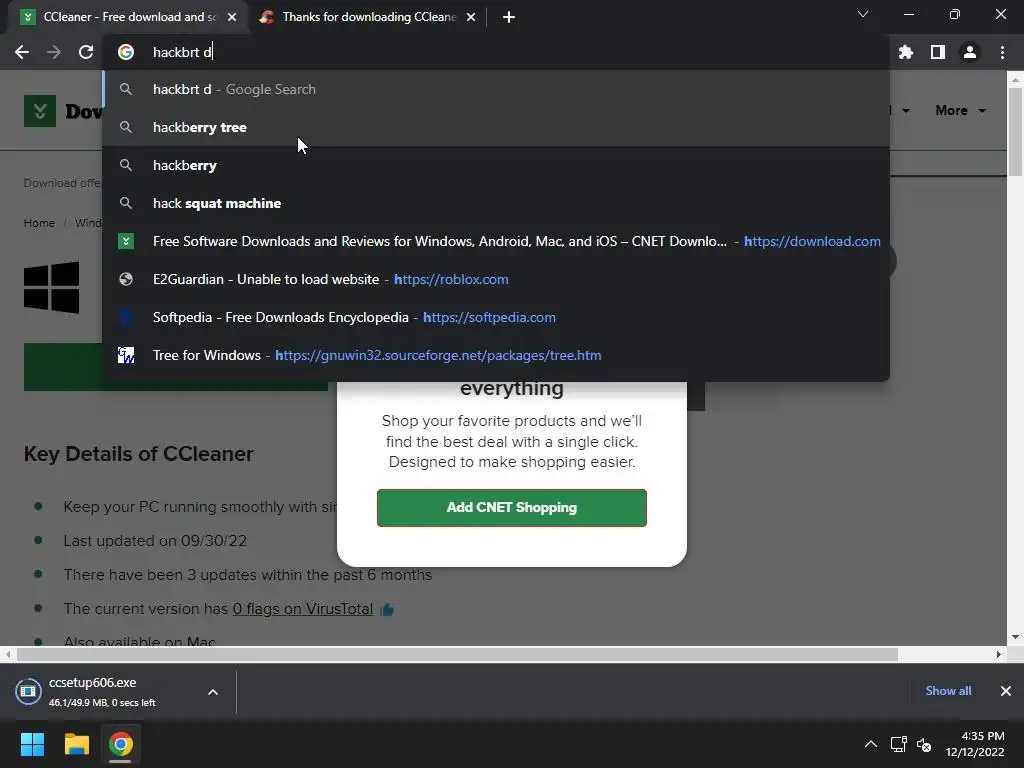Image resolution: width=1024 pixels, height=768 pixels.
Task: Click the Chrome taskbar icon
Action: click(x=120, y=744)
